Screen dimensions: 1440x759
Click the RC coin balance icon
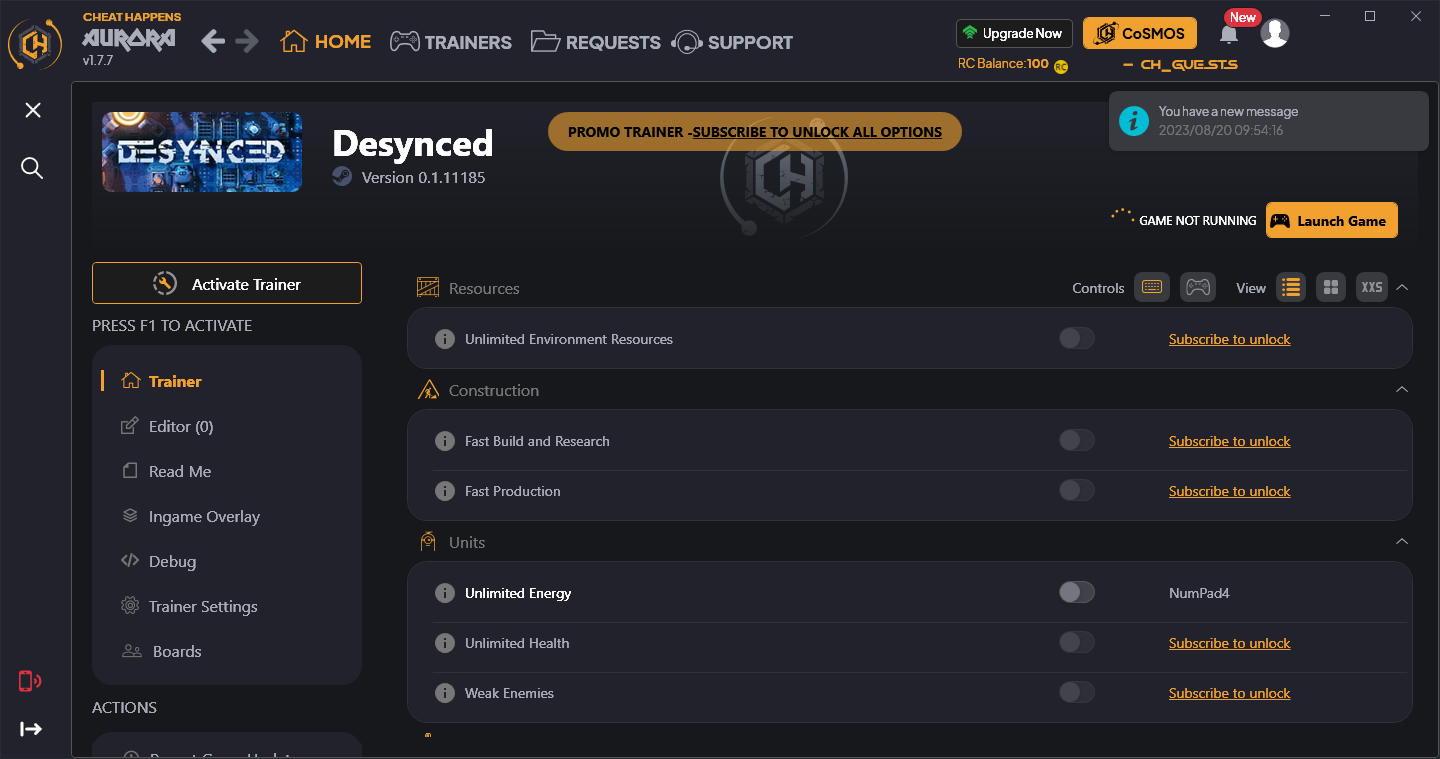pyautogui.click(x=1060, y=66)
